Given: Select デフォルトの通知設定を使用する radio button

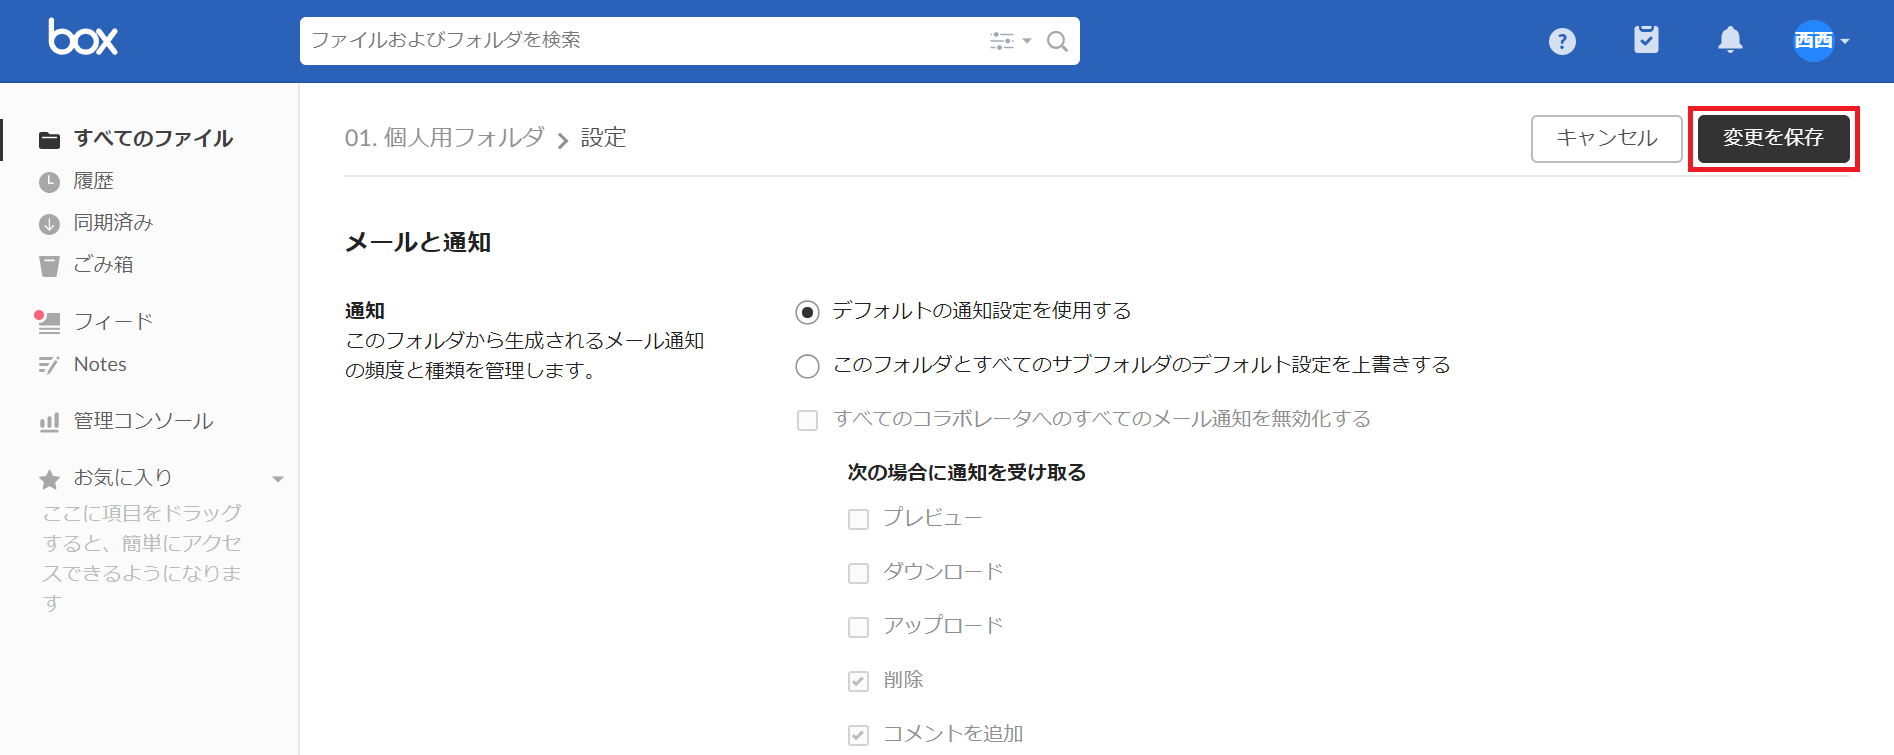Looking at the screenshot, I should pos(807,312).
